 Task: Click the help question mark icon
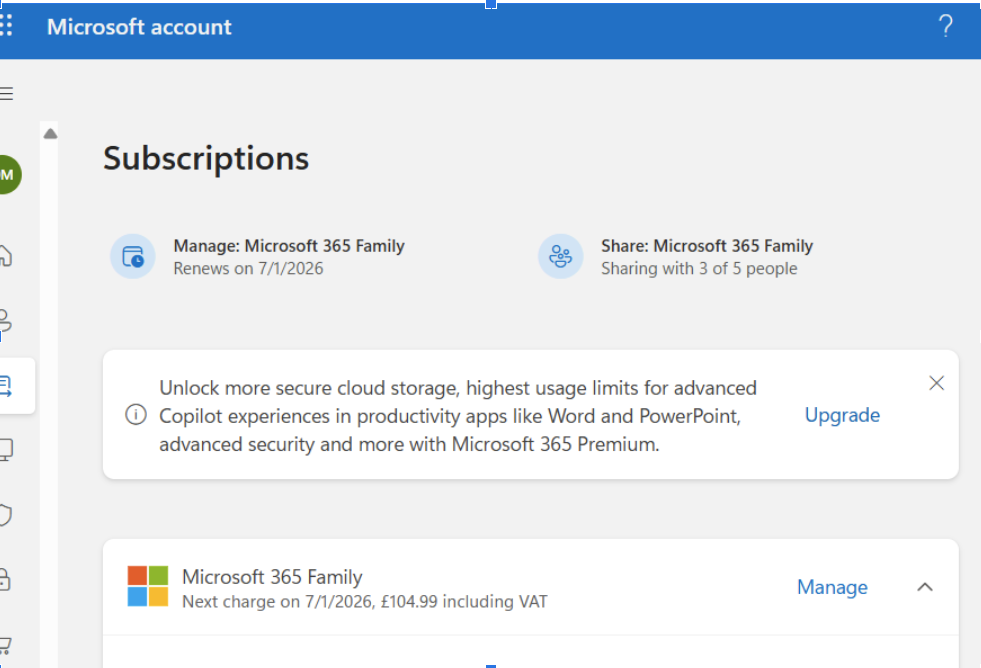point(945,27)
